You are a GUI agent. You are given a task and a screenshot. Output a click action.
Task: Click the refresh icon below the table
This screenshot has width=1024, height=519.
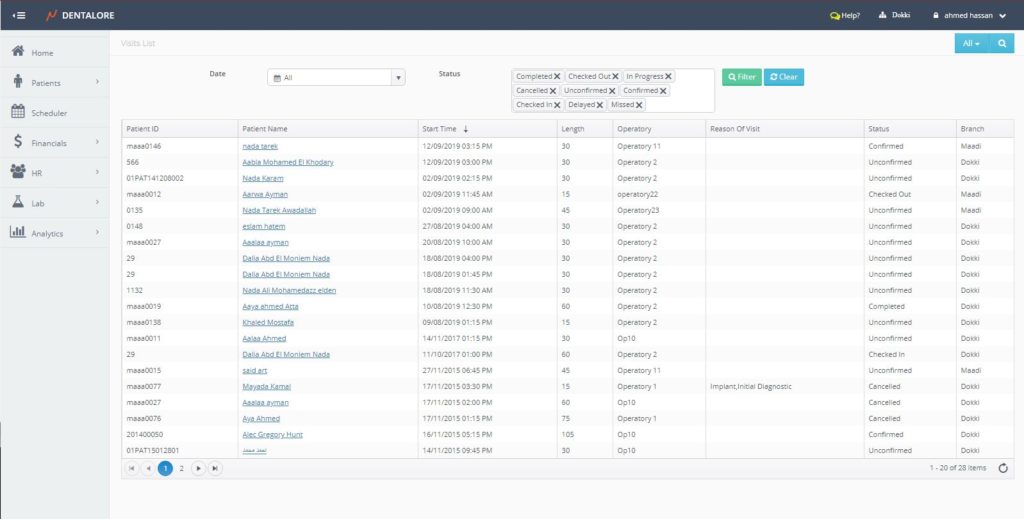click(1003, 468)
